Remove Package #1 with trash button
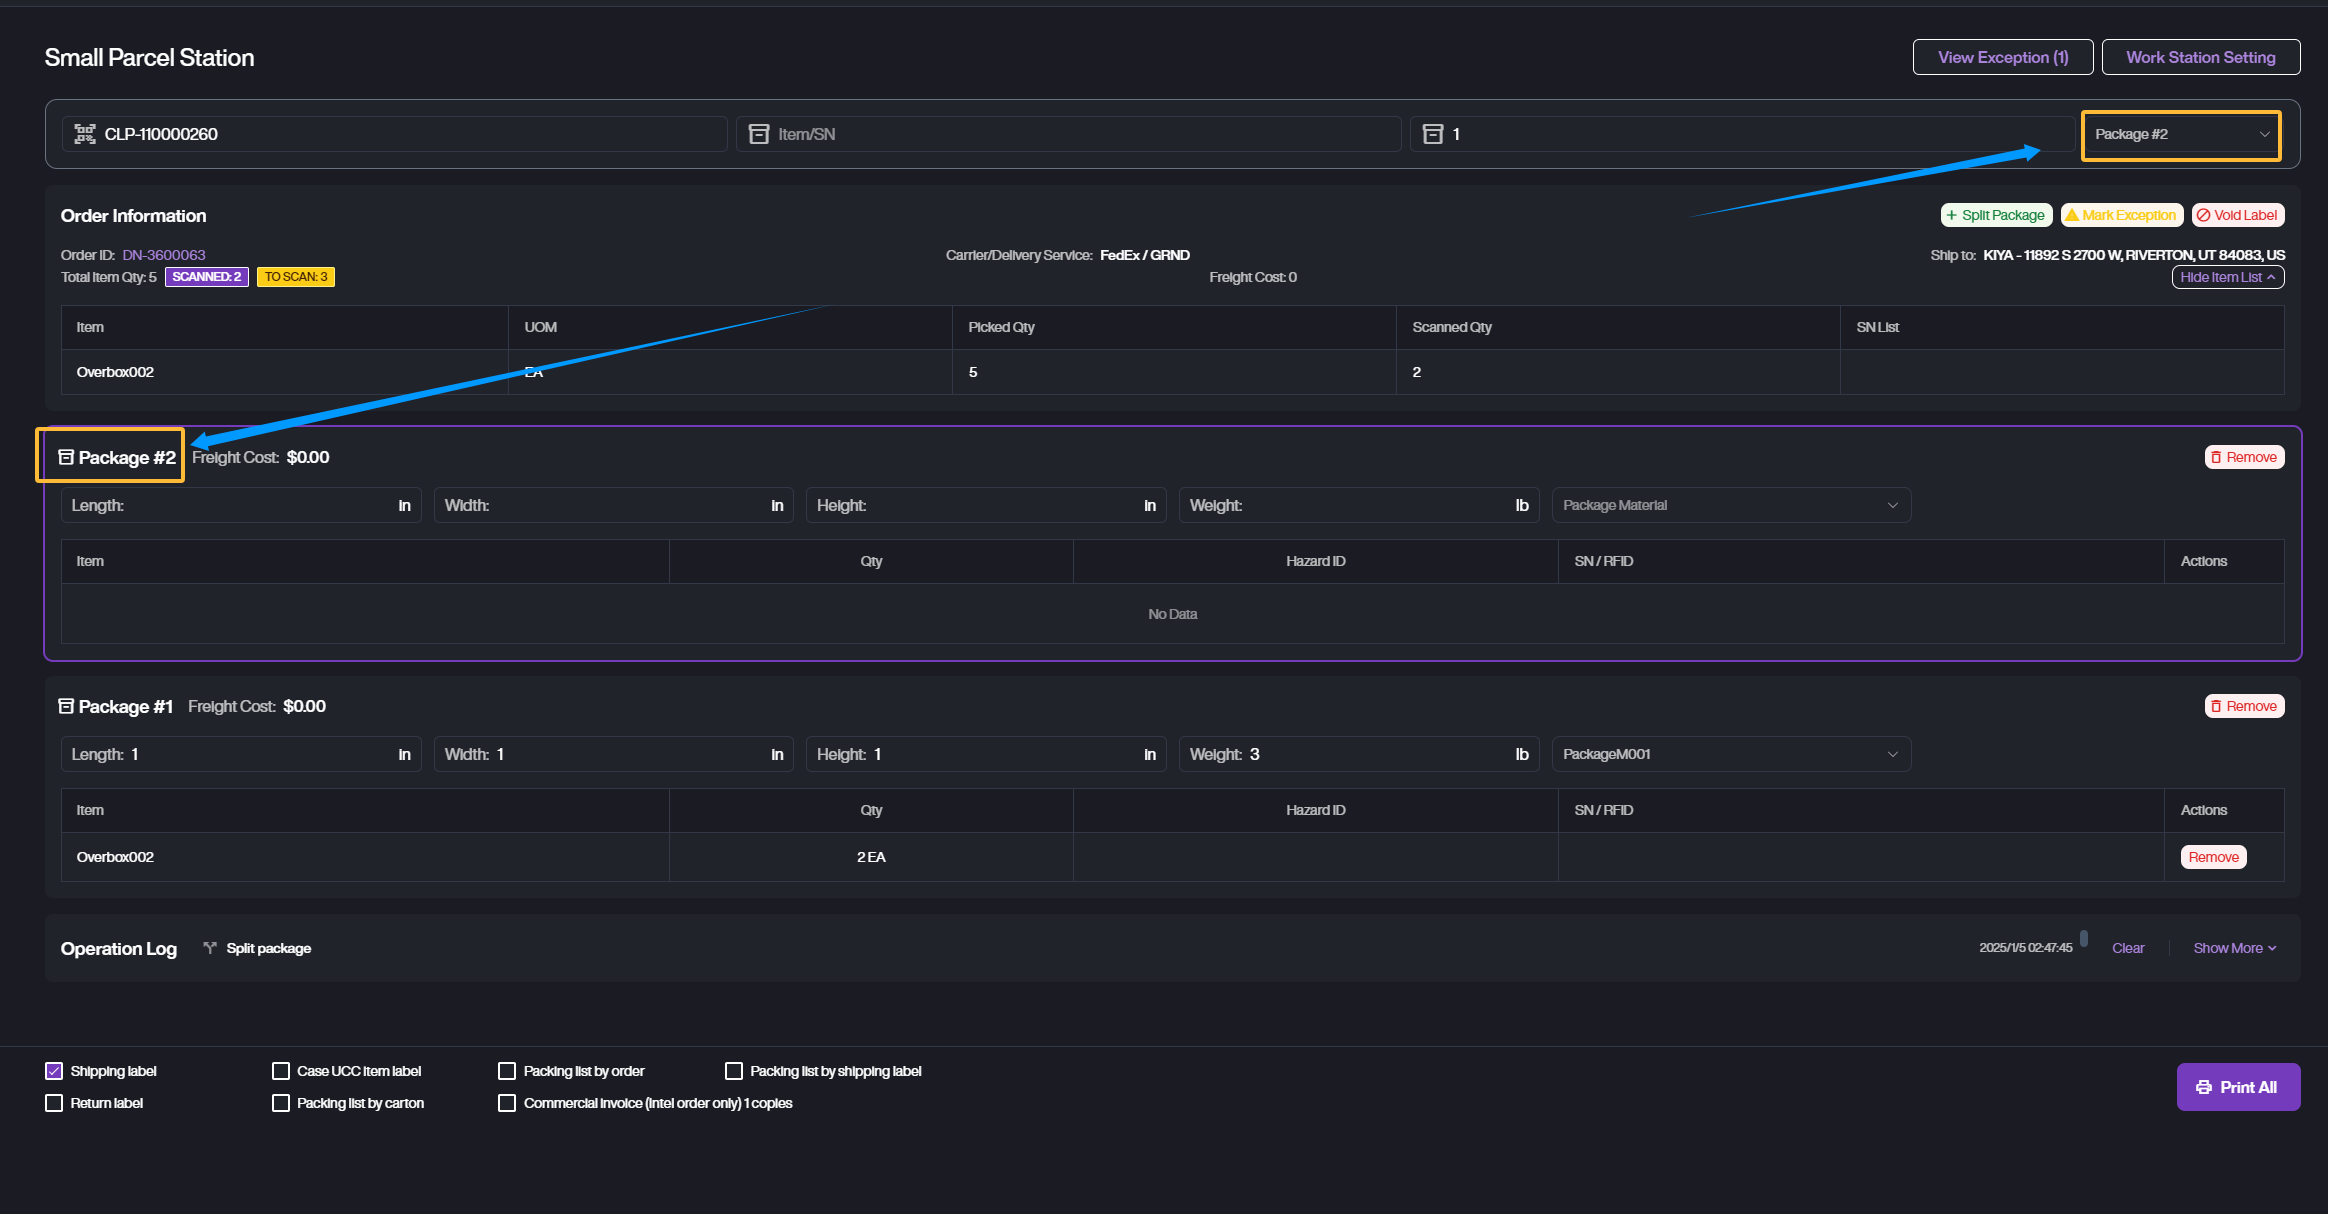The image size is (2328, 1214). 2244,706
